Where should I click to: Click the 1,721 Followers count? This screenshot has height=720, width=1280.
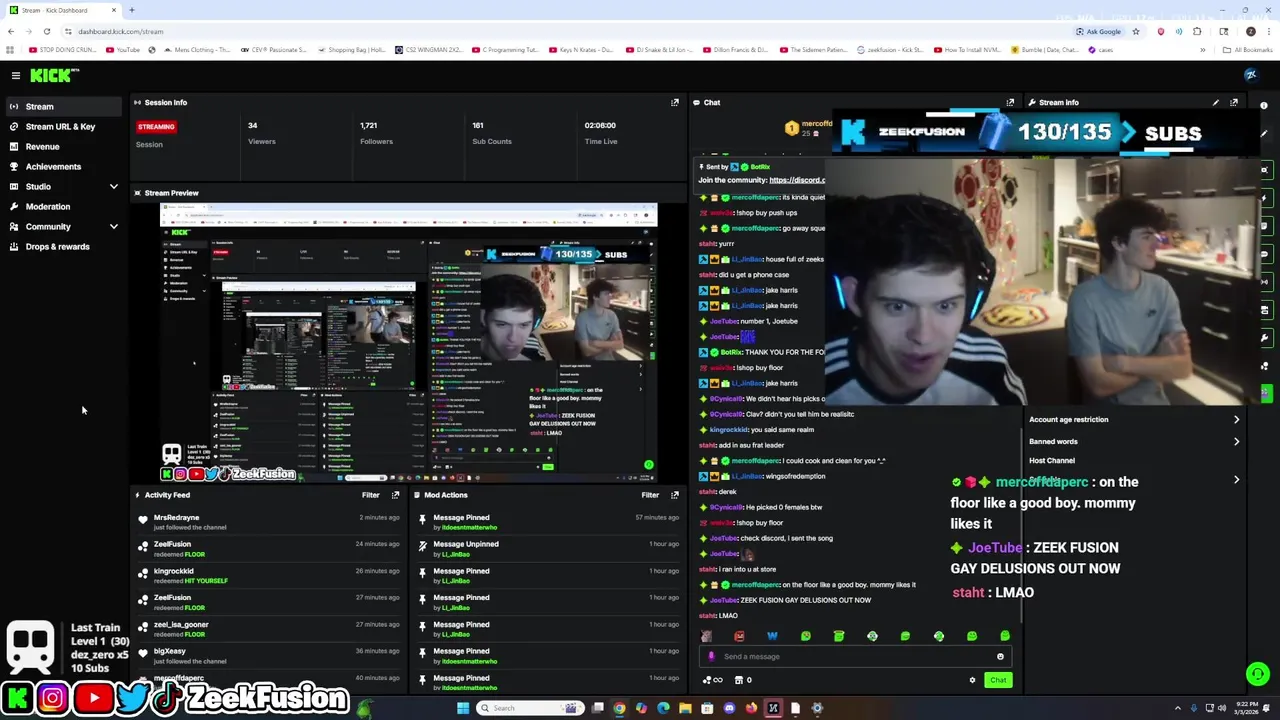369,125
